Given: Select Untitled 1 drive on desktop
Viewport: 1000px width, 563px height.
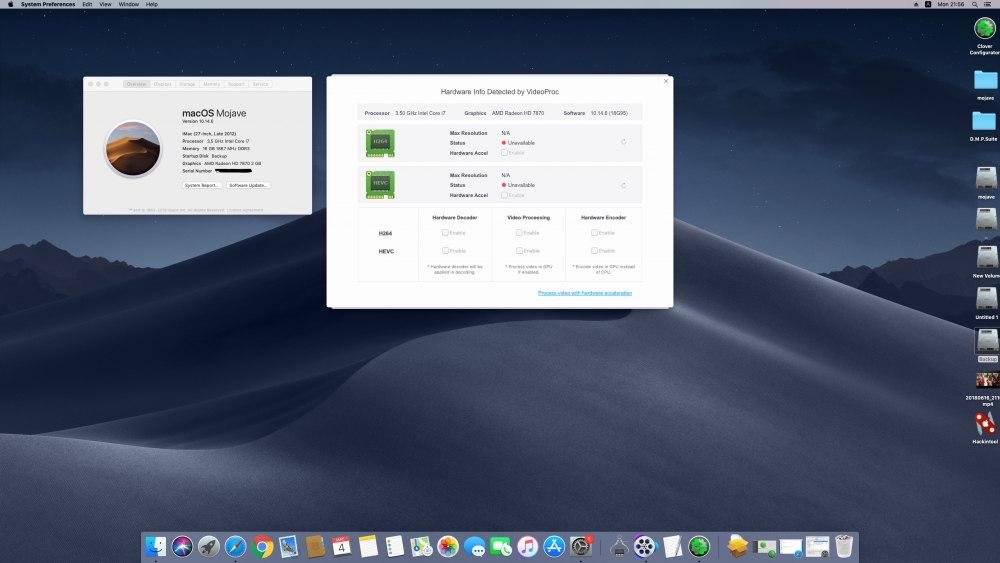Looking at the screenshot, I should click(987, 299).
